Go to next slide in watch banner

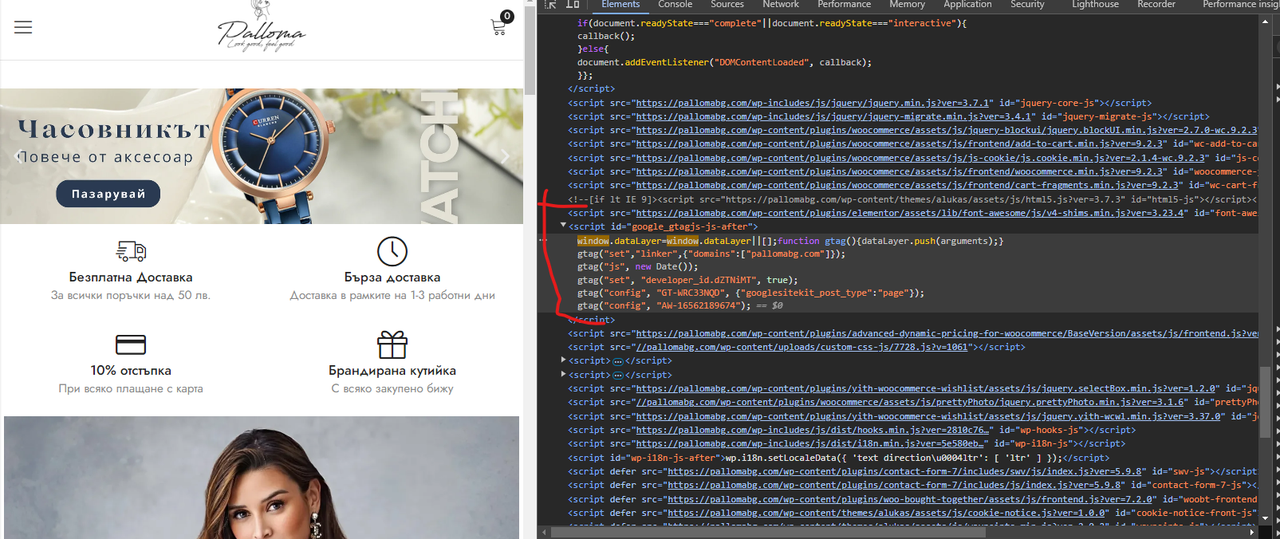(505, 156)
